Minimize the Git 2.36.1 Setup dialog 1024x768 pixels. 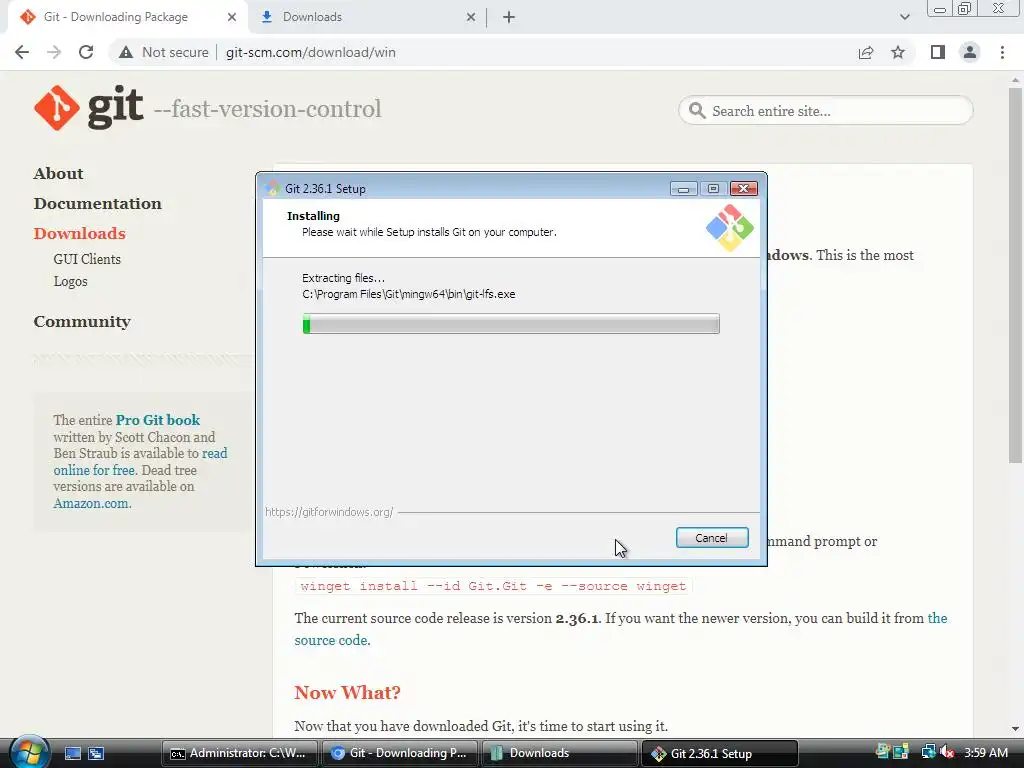[x=683, y=189]
